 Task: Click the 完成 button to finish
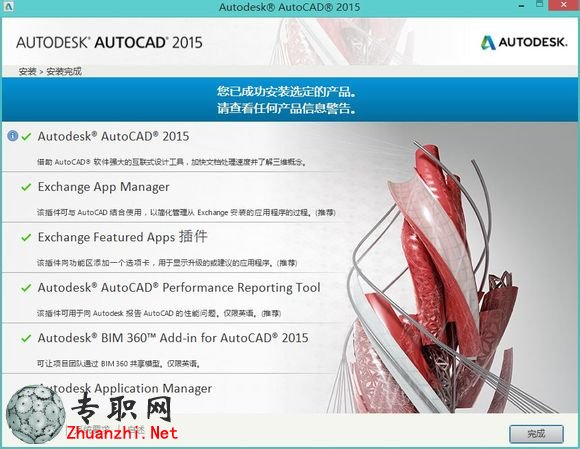536,433
